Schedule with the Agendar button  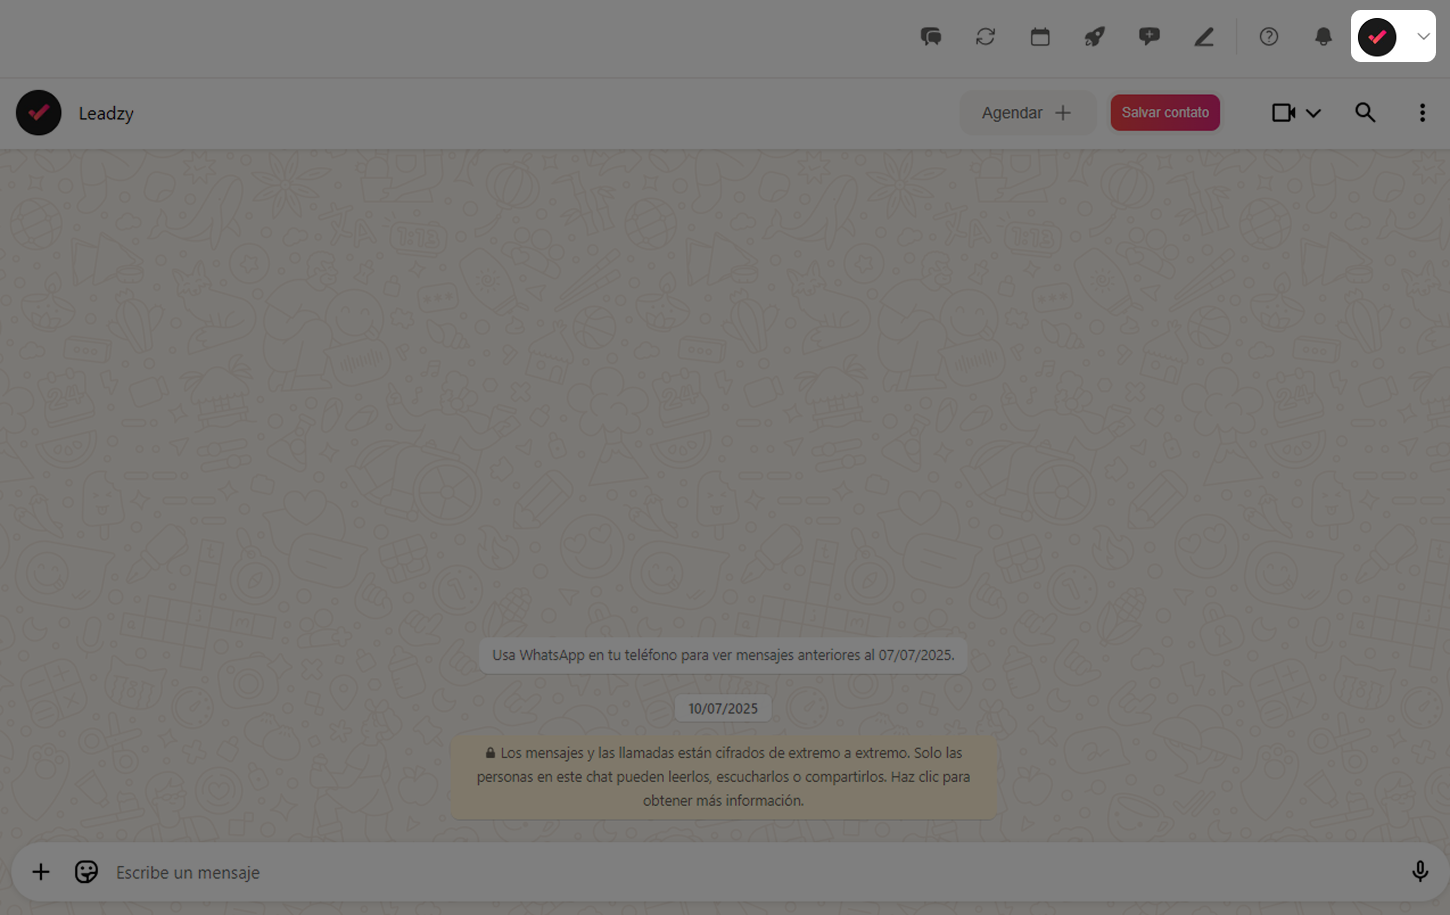pyautogui.click(x=1028, y=112)
